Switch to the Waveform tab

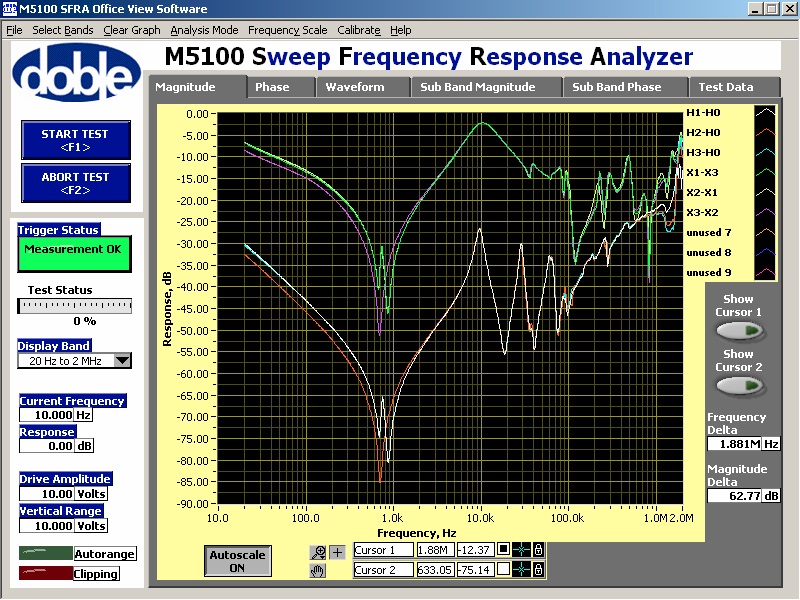[363, 87]
